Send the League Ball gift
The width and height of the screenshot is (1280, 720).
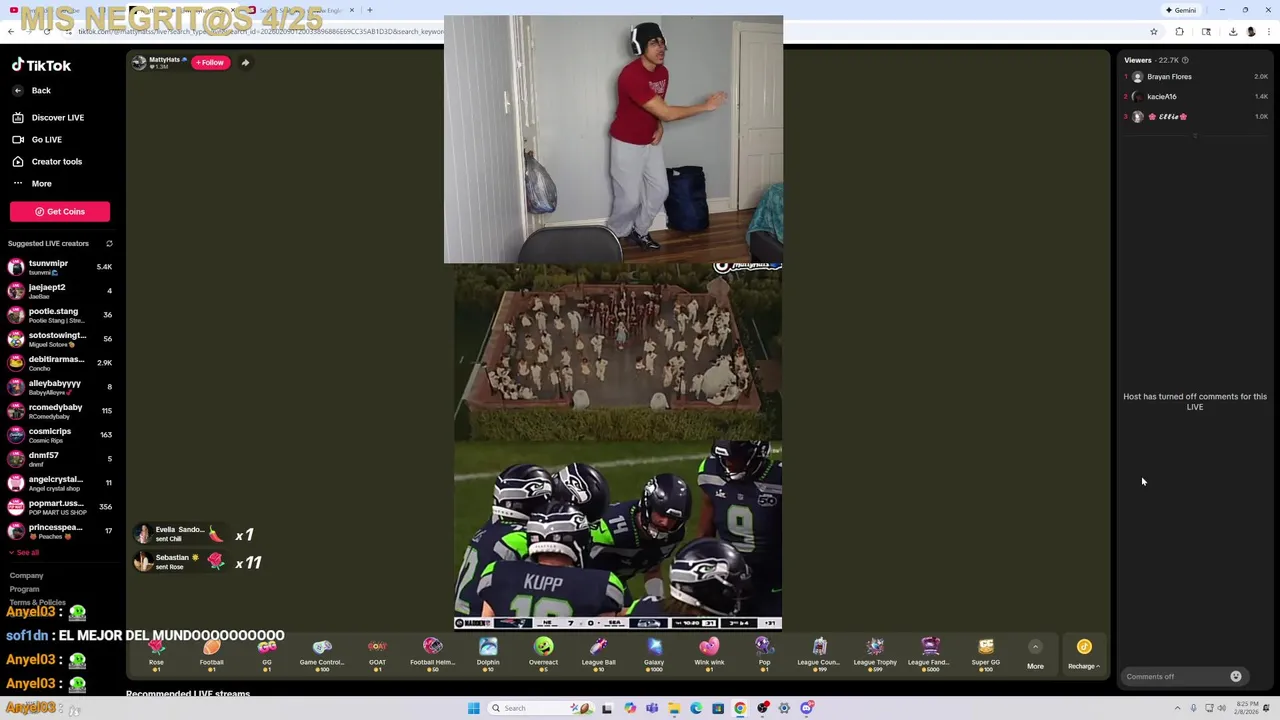pos(598,654)
